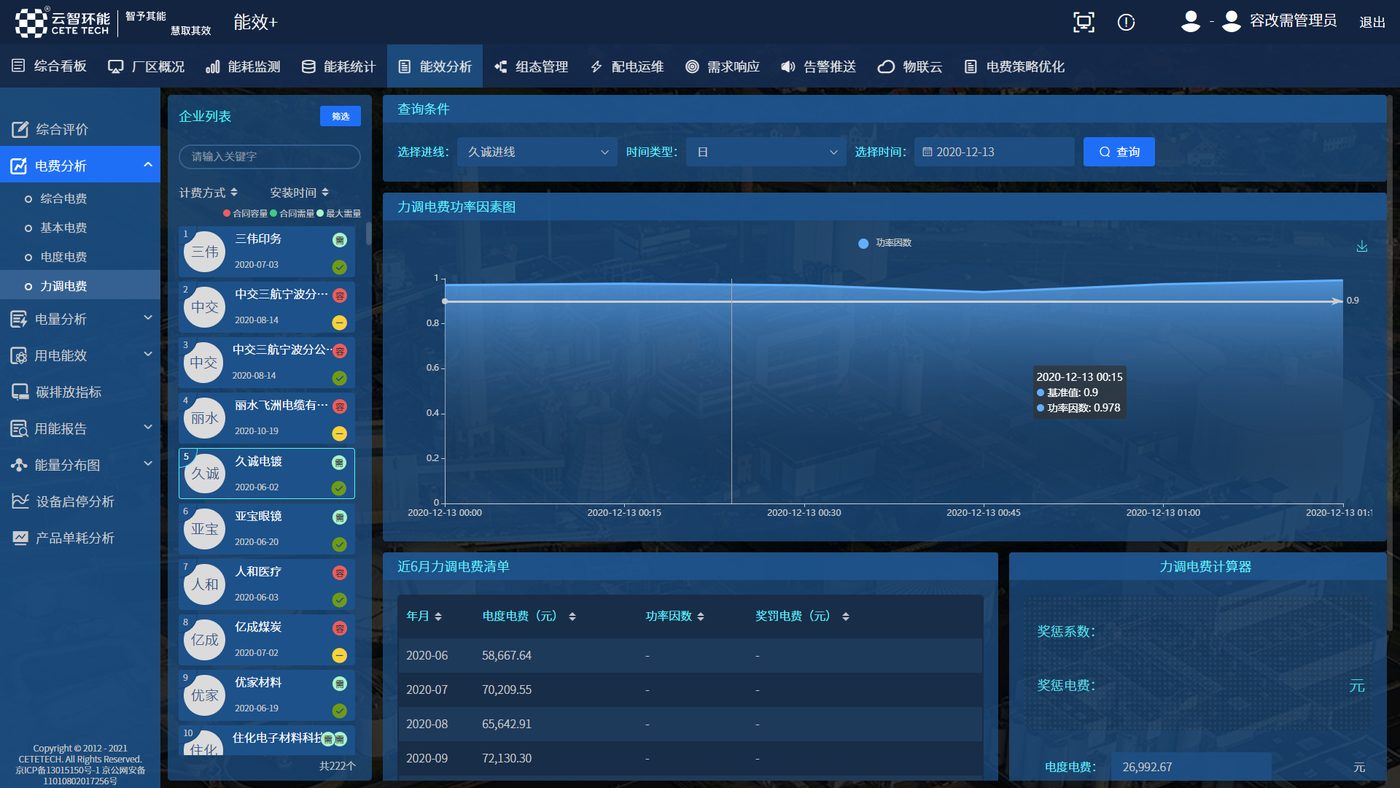Screen dimensions: 1400x788
Task: Open the 选择进线 久诚进线 dropdown
Action: tap(537, 152)
